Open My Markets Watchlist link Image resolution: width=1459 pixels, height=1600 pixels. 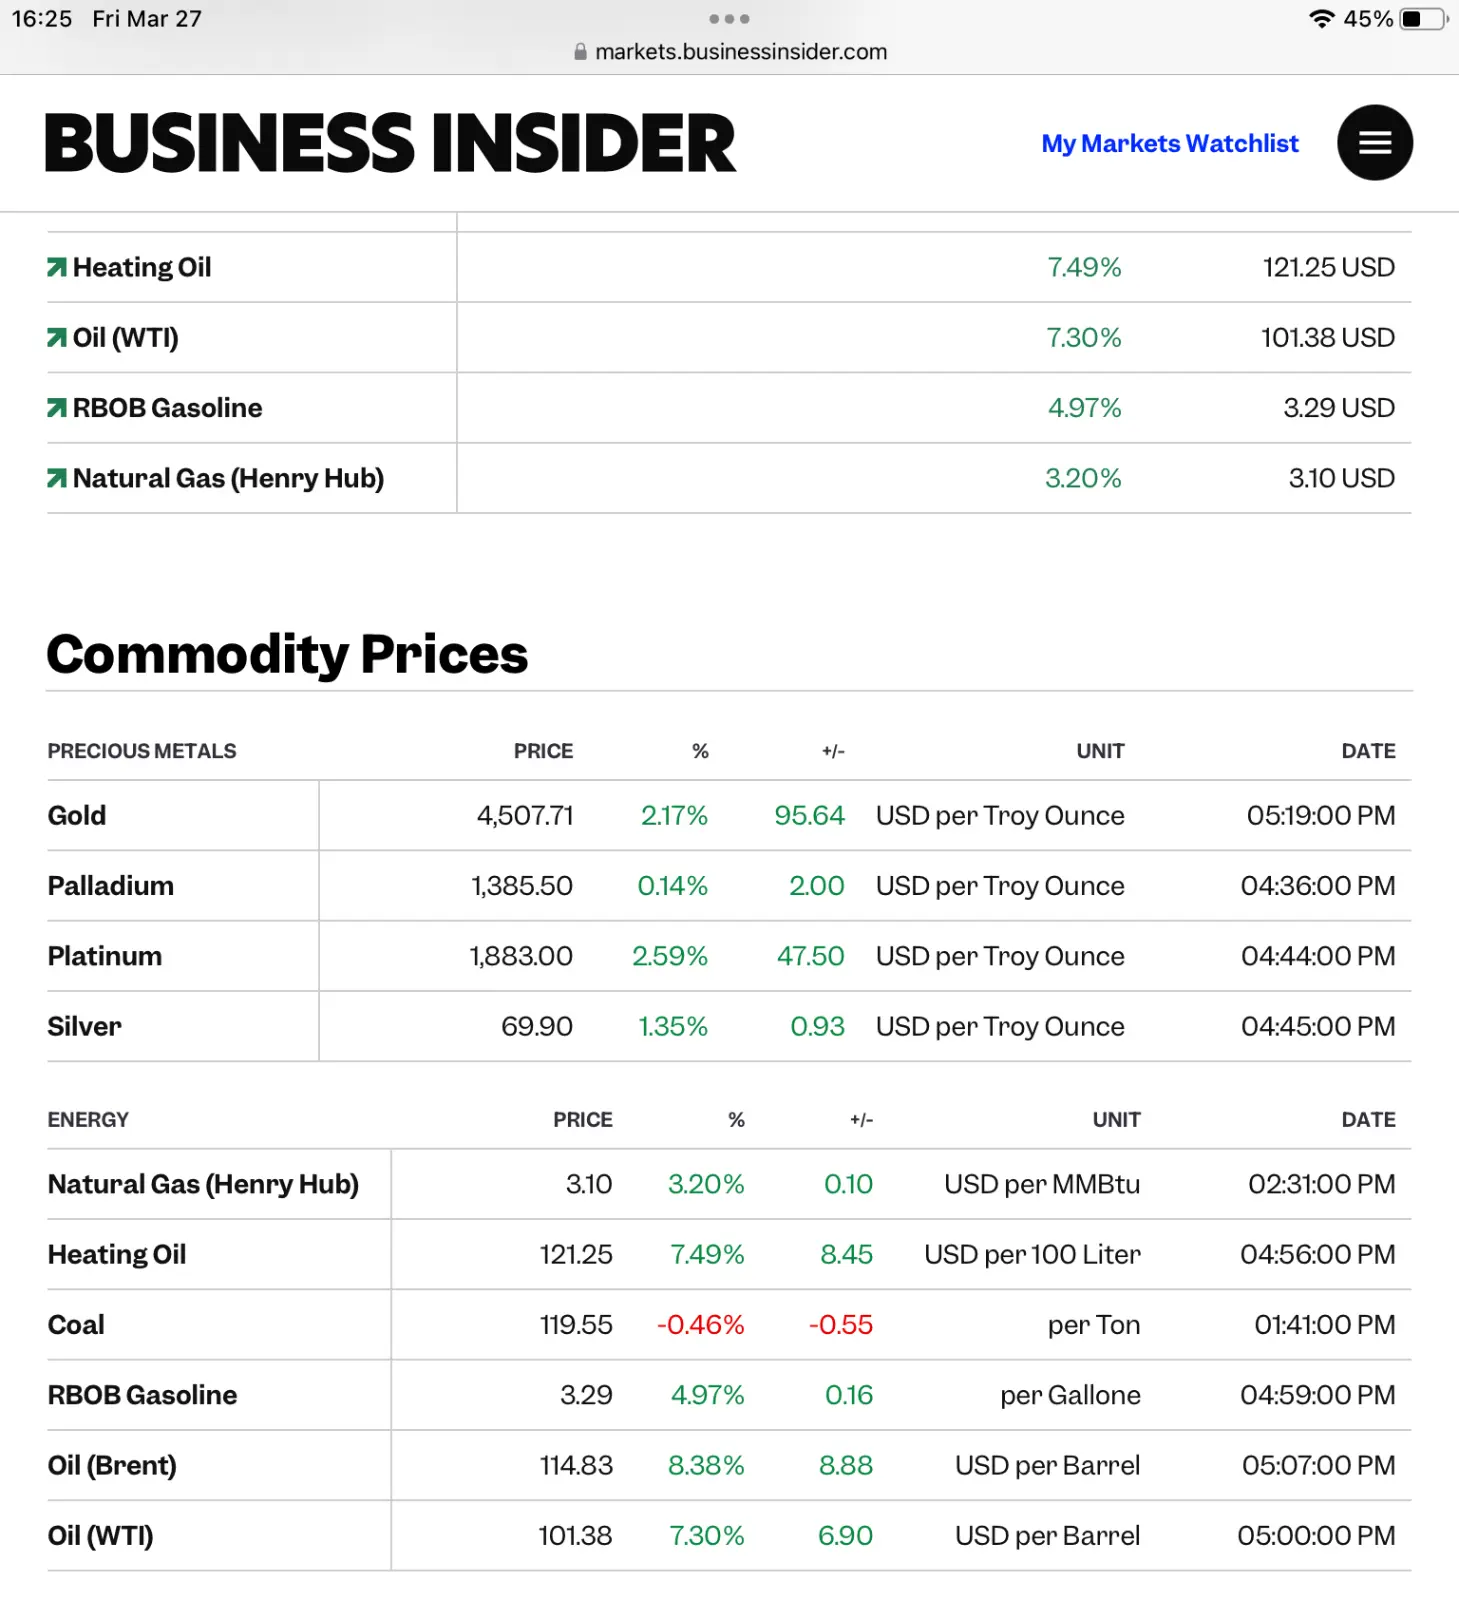(x=1170, y=143)
